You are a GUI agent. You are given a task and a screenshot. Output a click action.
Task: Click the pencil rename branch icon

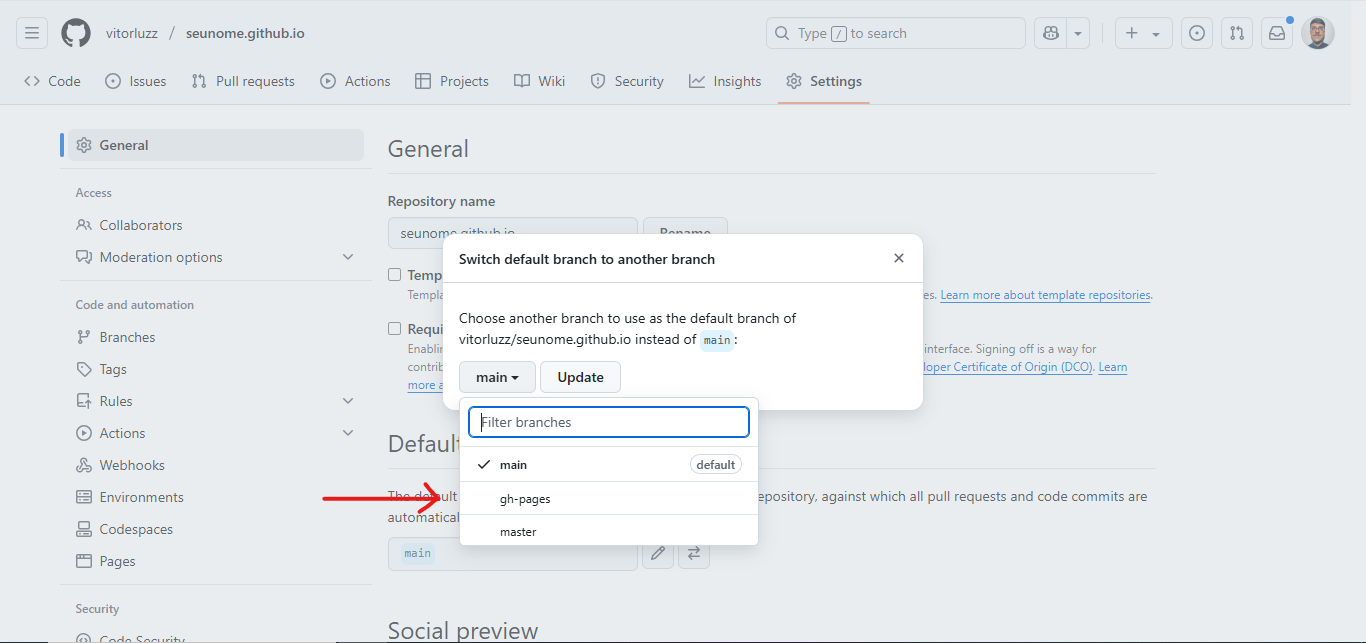coord(658,553)
